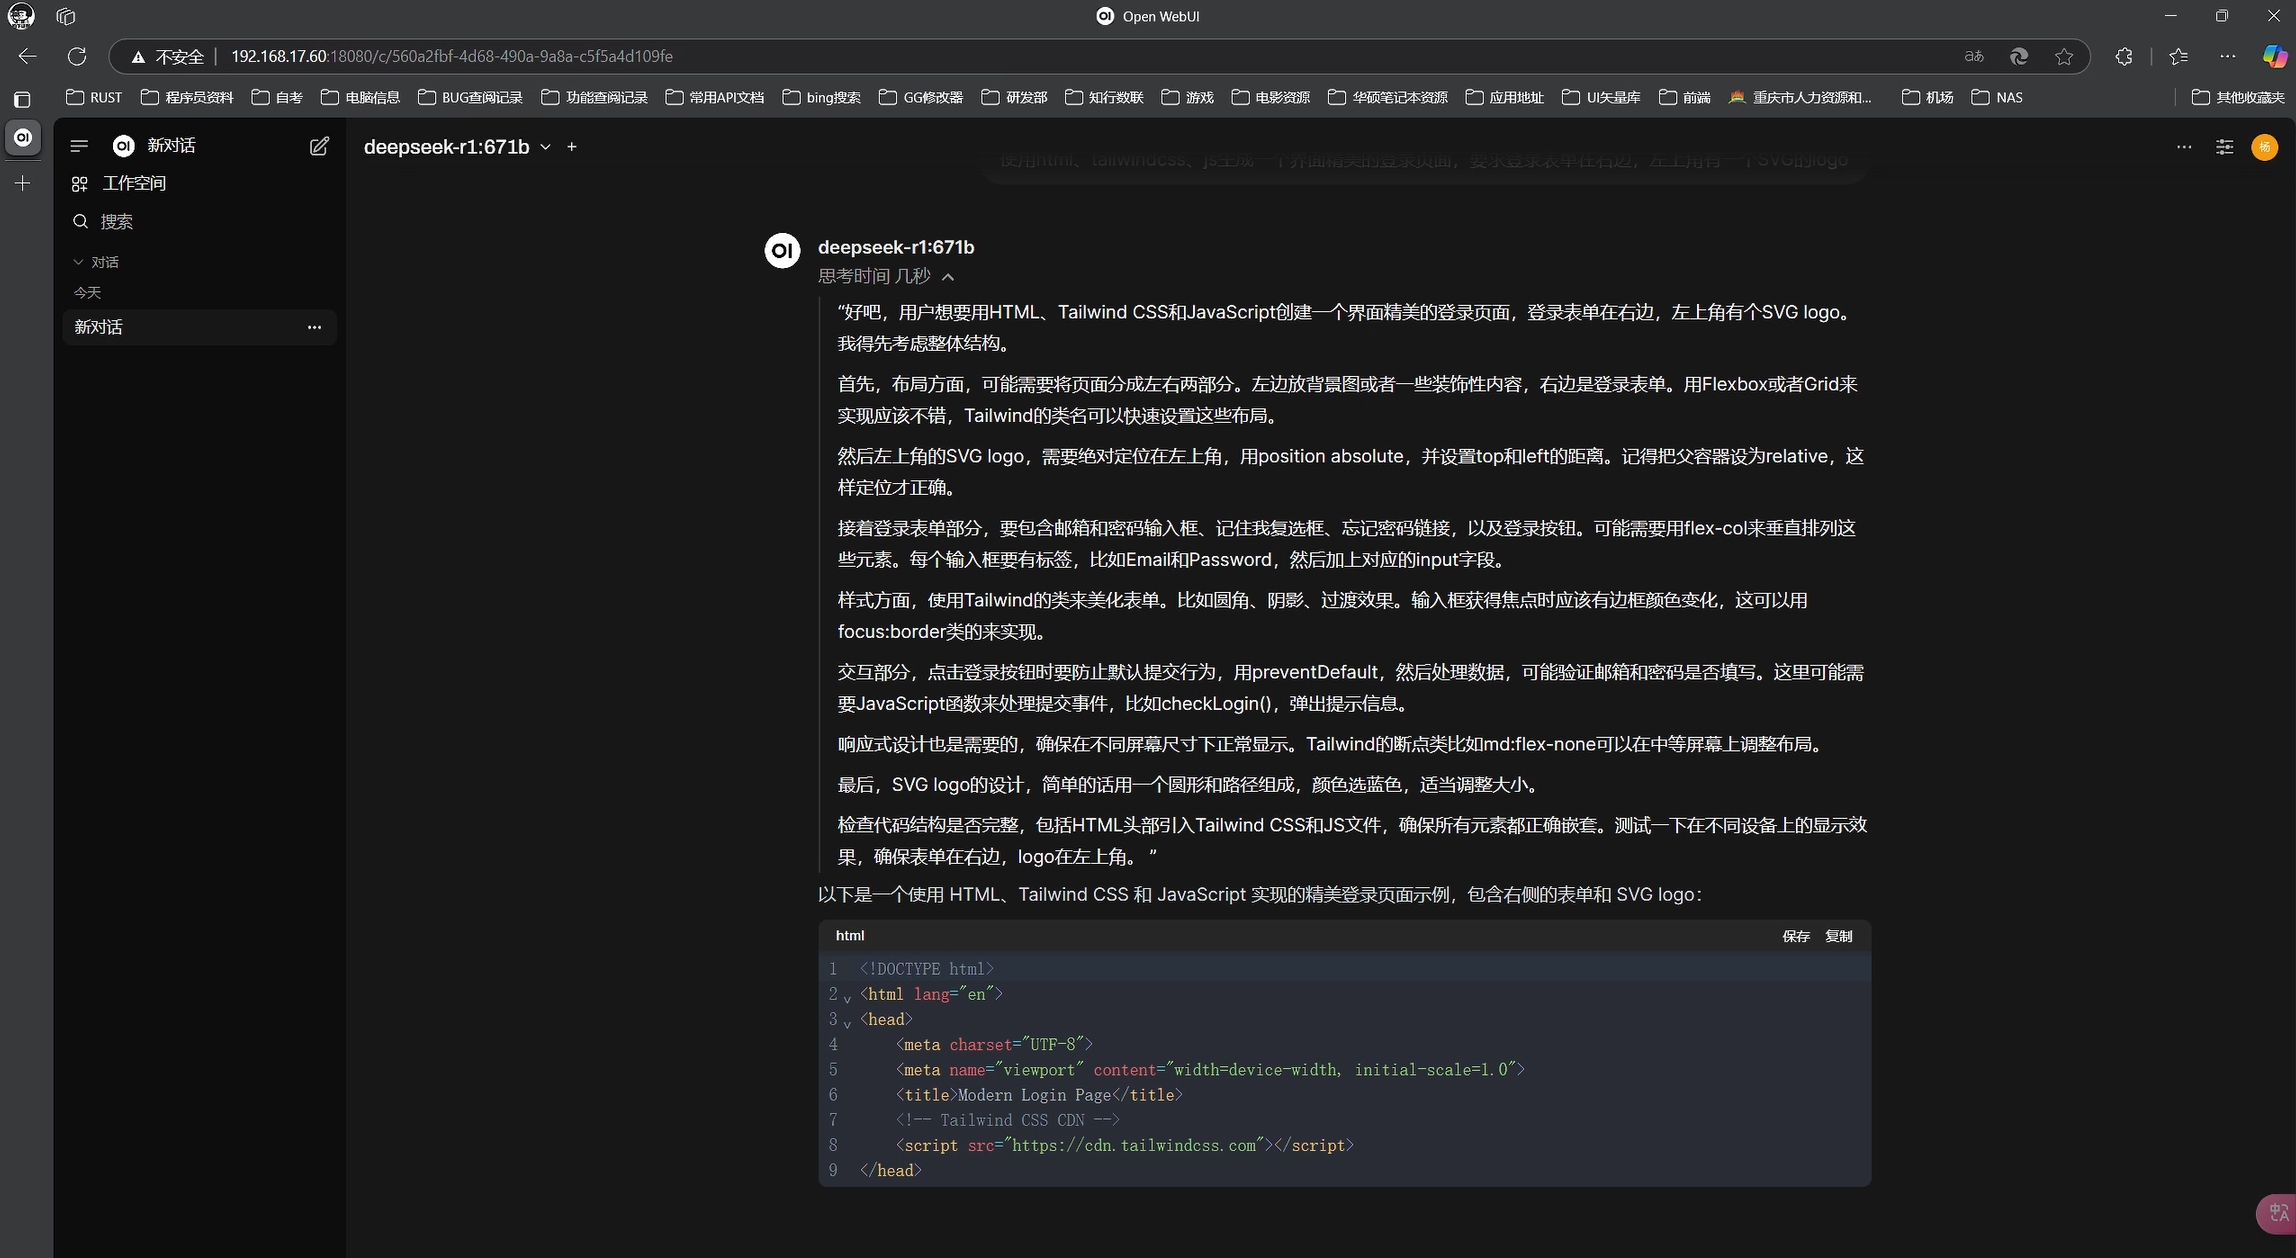Open the 功能查阅记录 bookmarks folder

pos(594,97)
